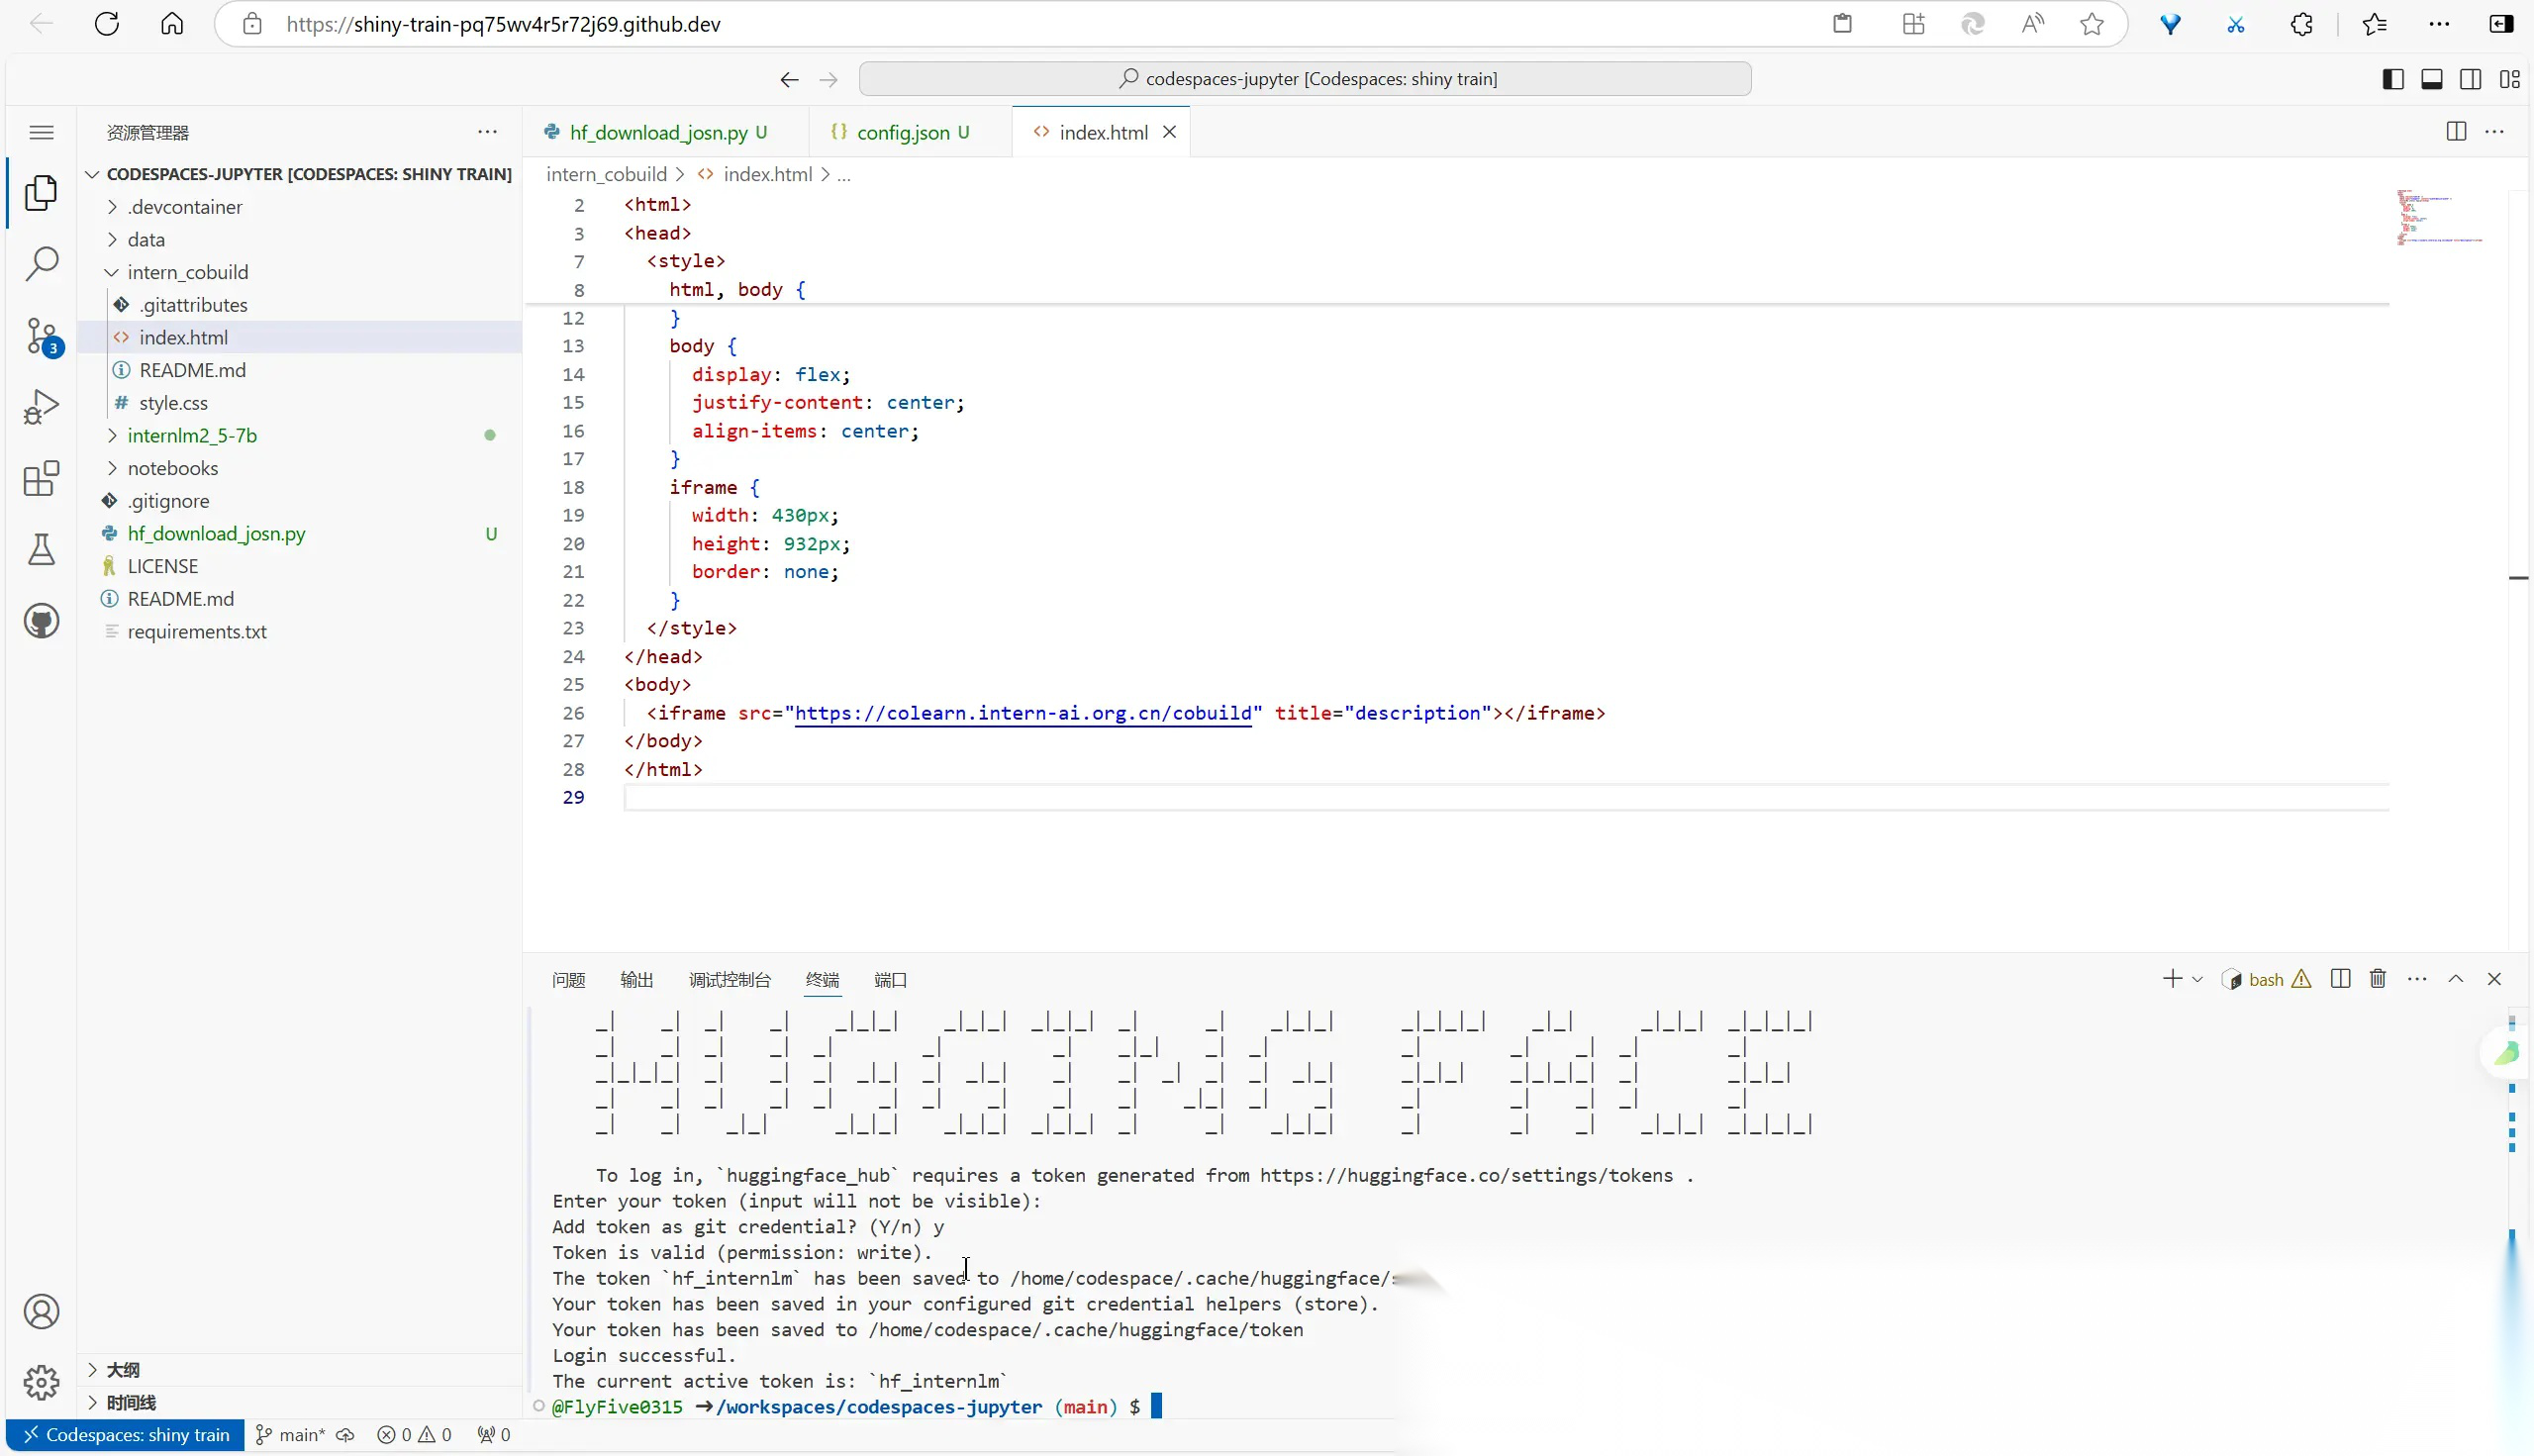Split the editor to the right

(x=2456, y=132)
